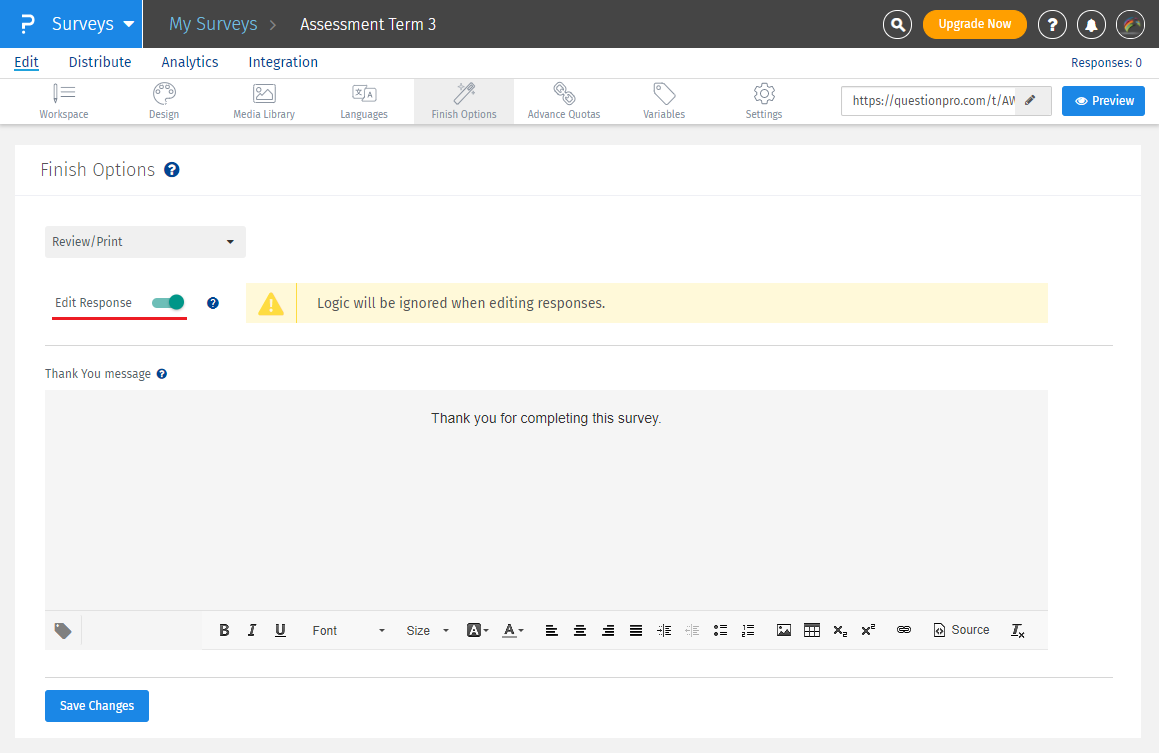Open the Settings gear icon
Viewport: 1159px width, 753px height.
coord(764,94)
